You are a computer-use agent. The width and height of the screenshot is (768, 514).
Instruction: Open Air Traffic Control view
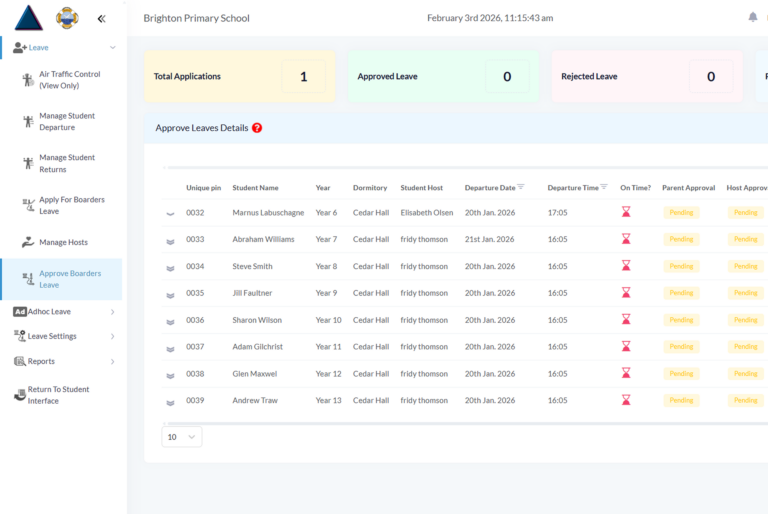click(69, 80)
